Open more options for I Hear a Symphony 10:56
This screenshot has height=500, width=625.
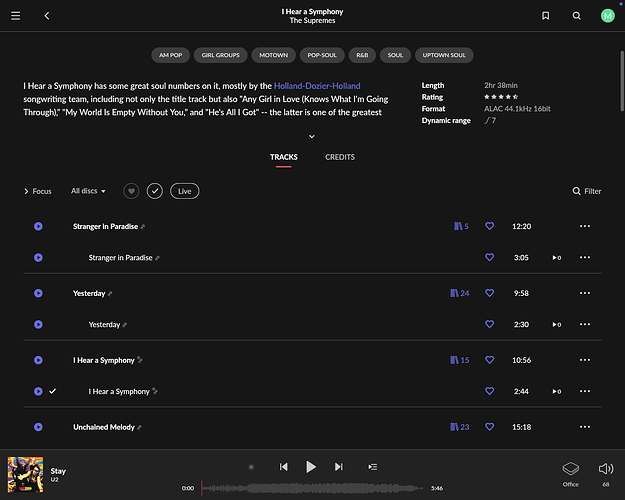point(585,360)
